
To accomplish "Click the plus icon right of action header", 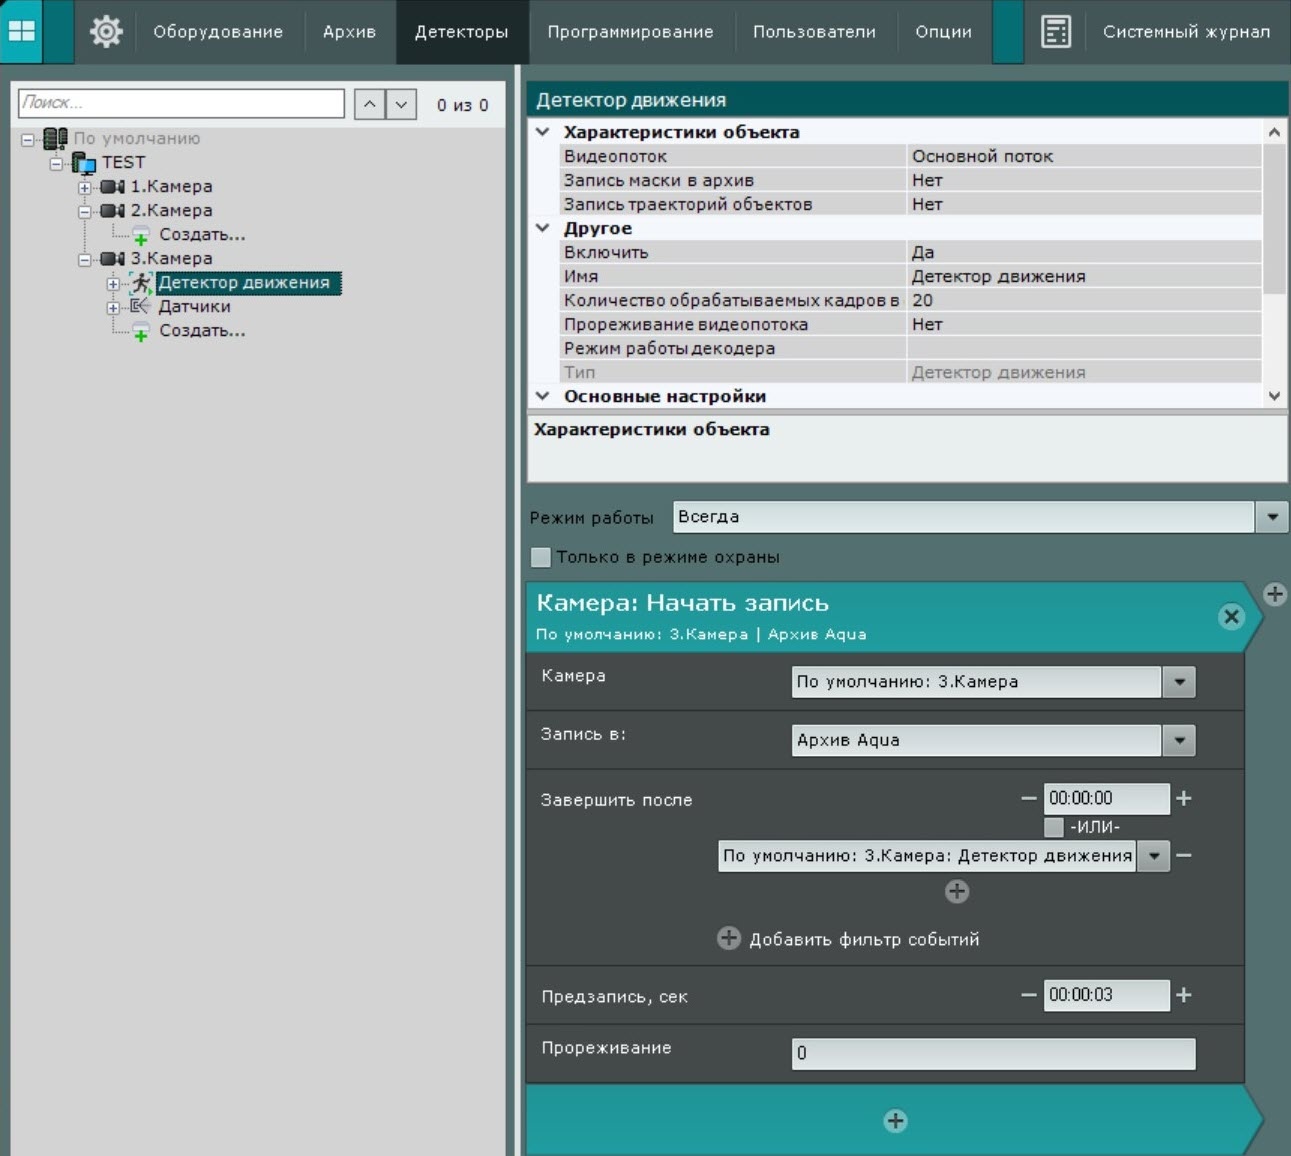I will click(x=1275, y=594).
